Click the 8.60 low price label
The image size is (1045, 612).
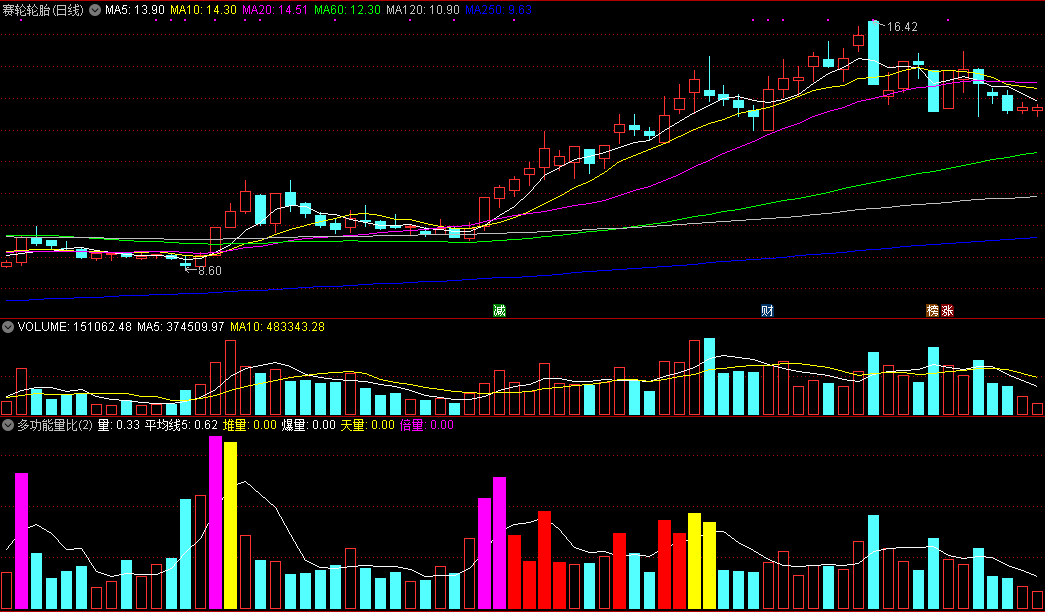click(209, 271)
